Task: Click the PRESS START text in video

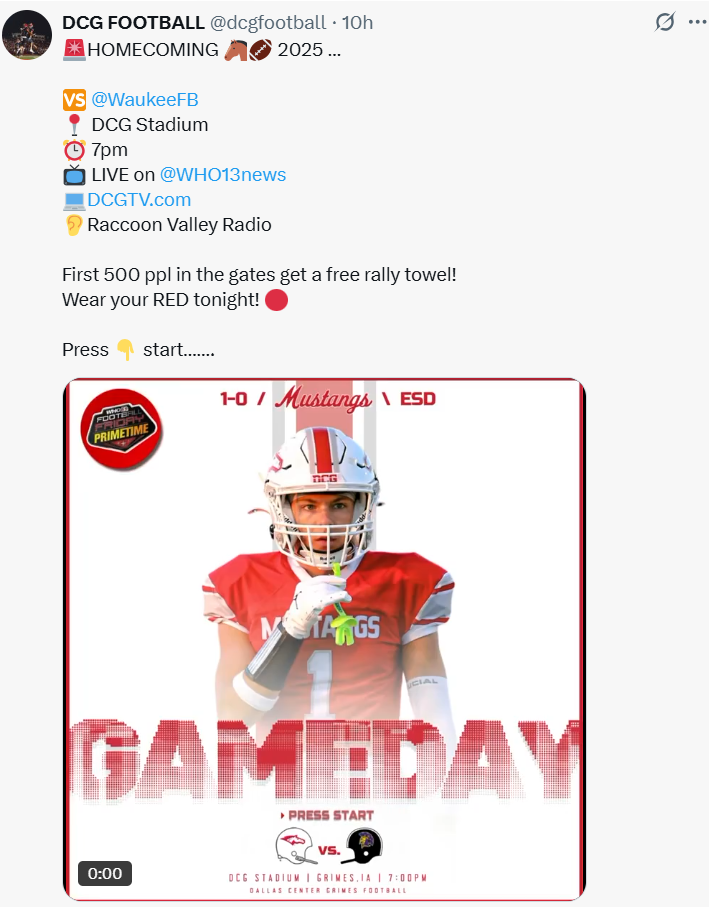Action: pos(327,815)
